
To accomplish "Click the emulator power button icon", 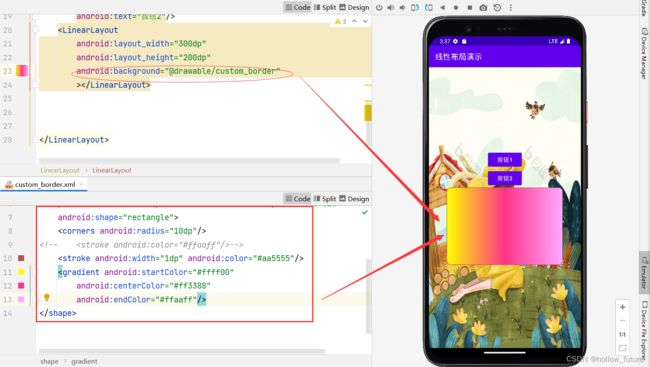I will tap(379, 7).
